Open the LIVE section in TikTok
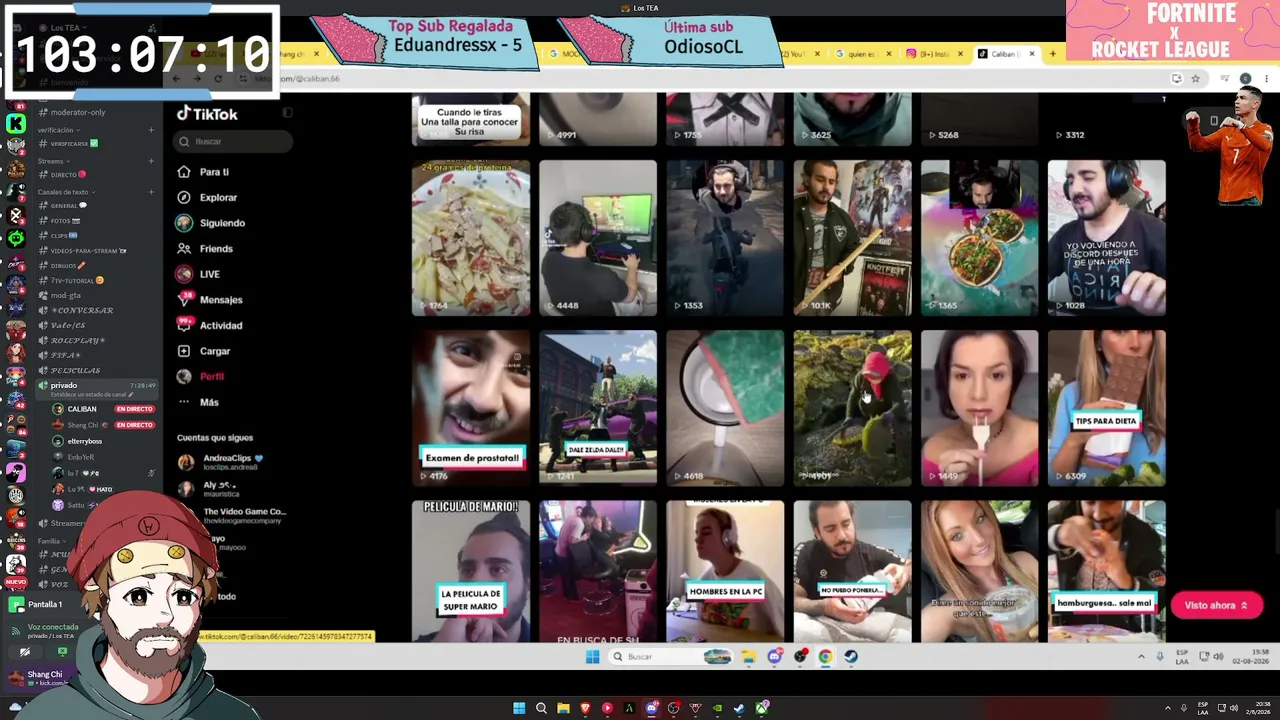 coord(199,274)
